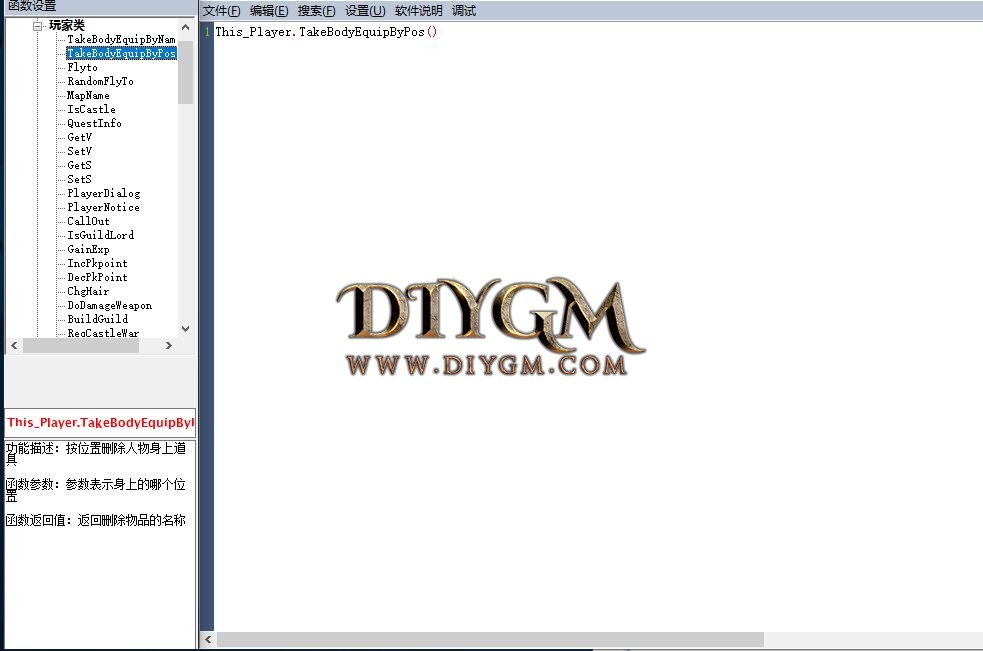
Task: Select the SetV function
Action: (80, 151)
